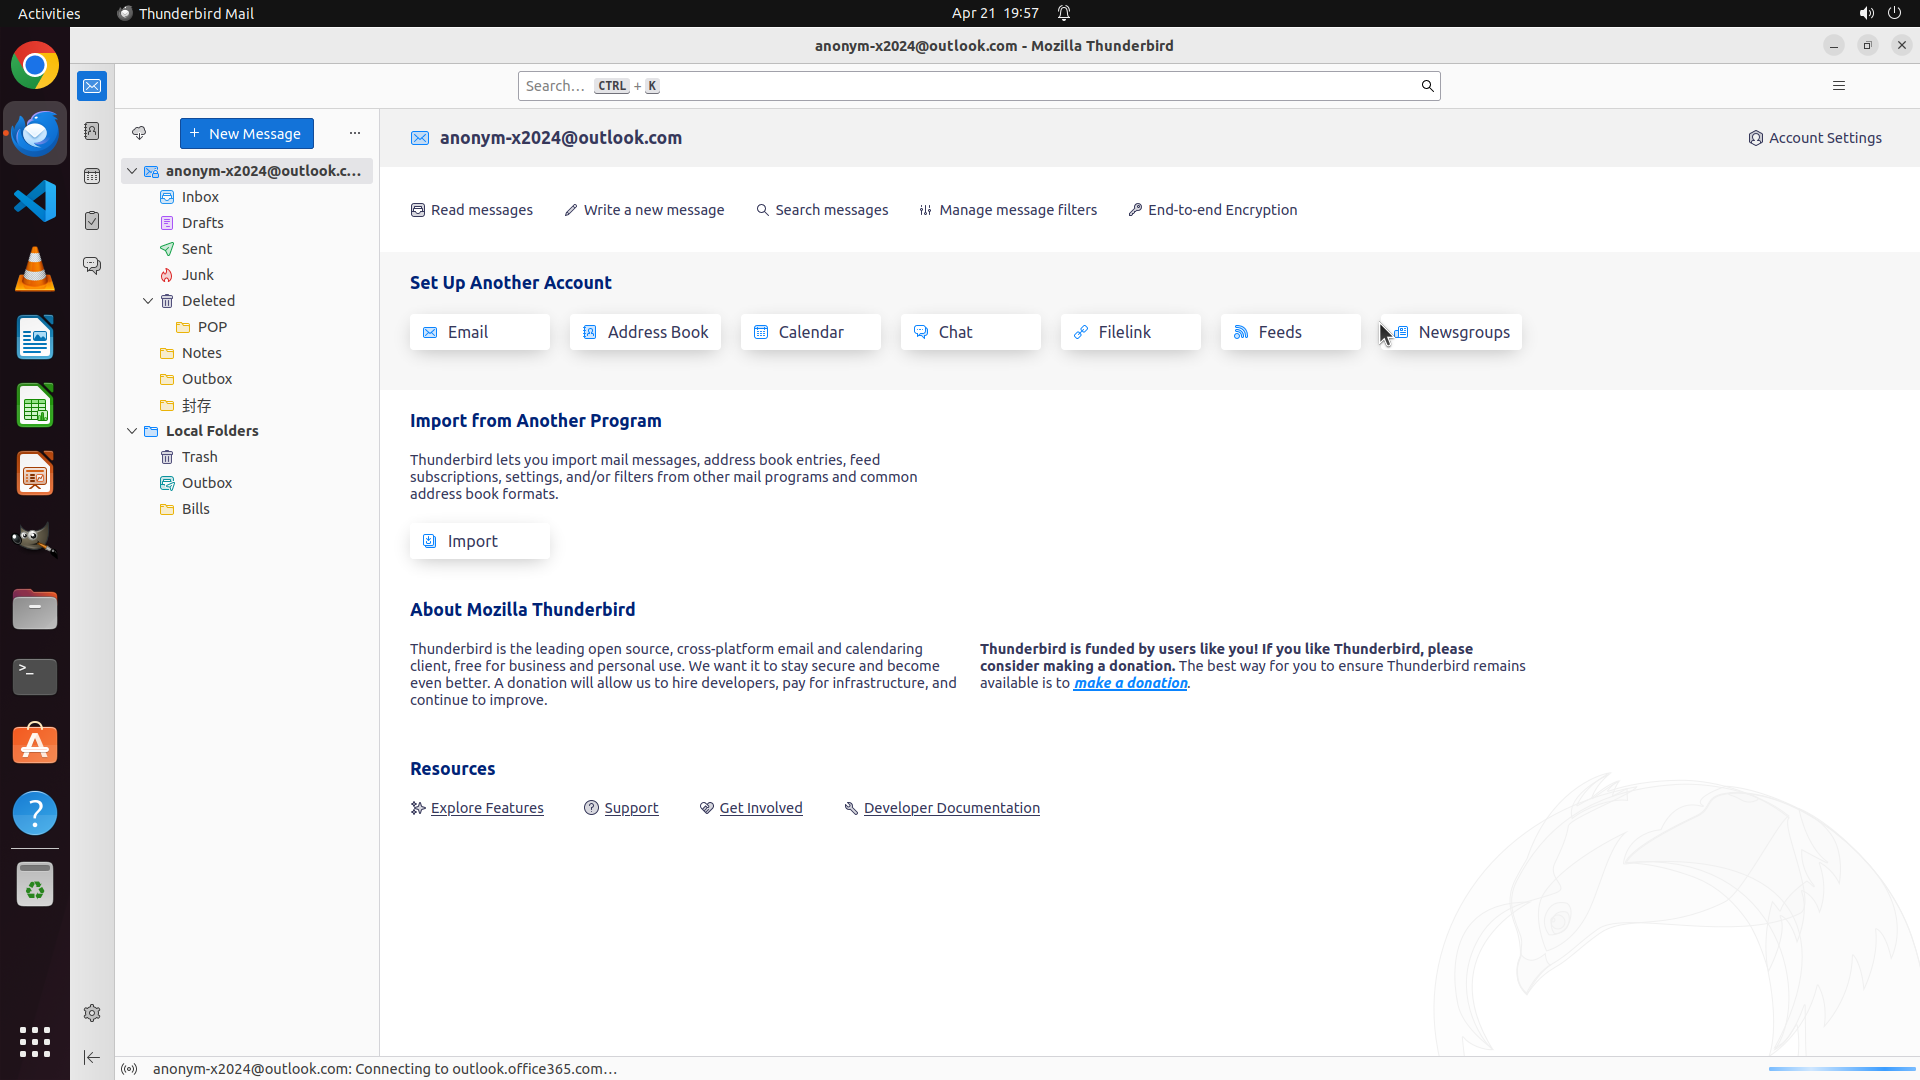Viewport: 1920px width, 1080px height.
Task: Open Ubuntu system volume menu
Action: (x=1866, y=13)
